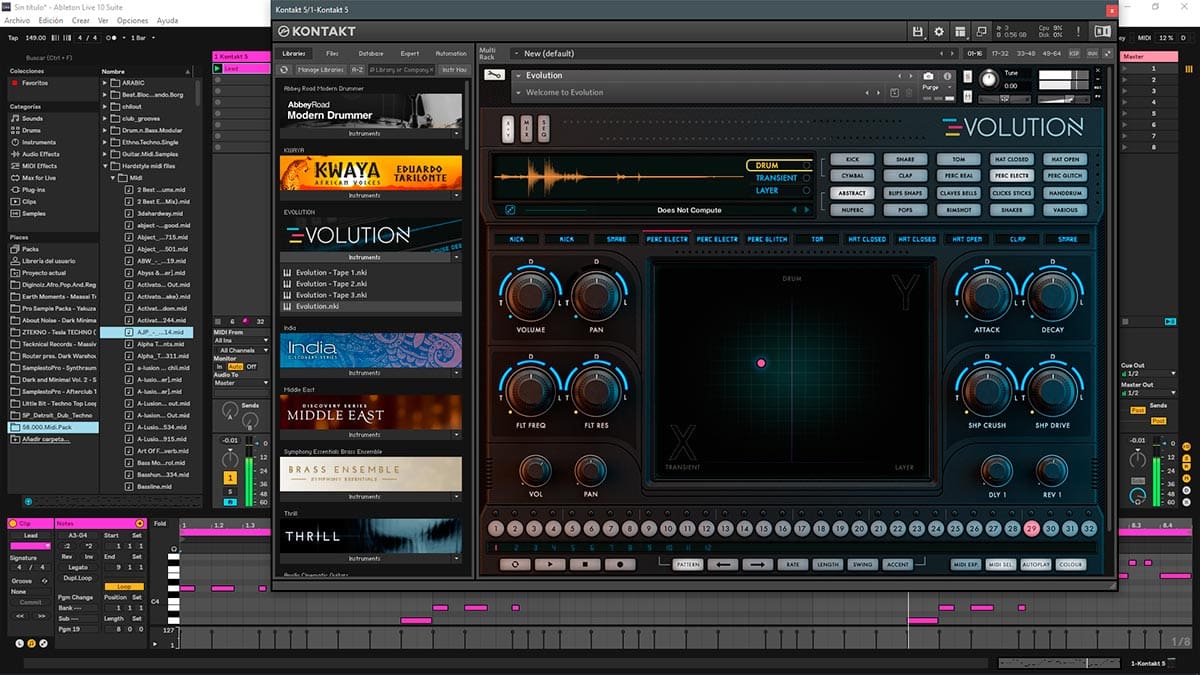Toggle sequencer step 16
This screenshot has width=1200, height=675.
[x=784, y=529]
